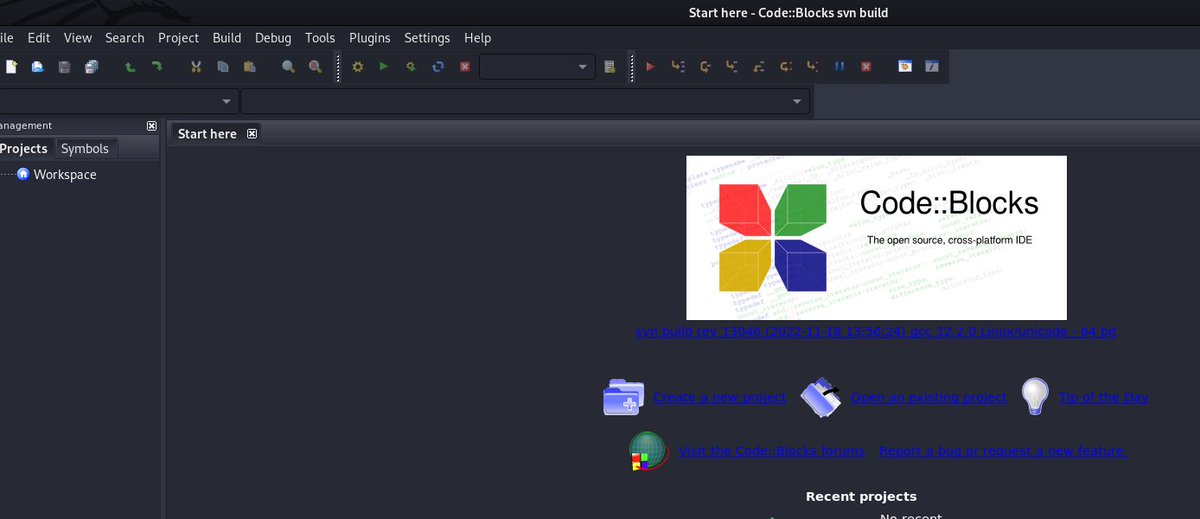Screen dimensions: 1200x519
Task: Click the Show select target dialog icon
Action: click(x=609, y=67)
